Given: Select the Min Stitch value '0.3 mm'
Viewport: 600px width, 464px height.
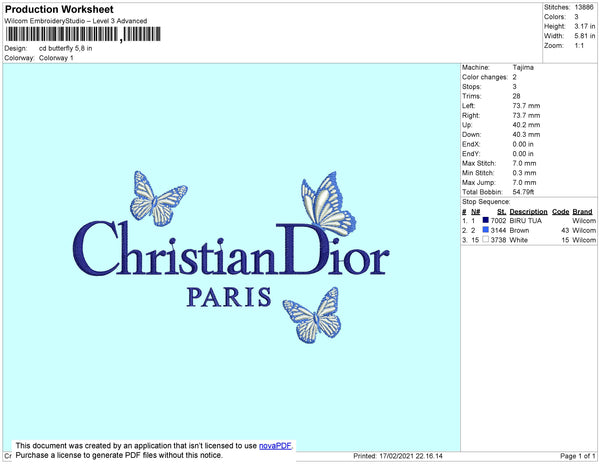Looking at the screenshot, I should click(524, 173).
